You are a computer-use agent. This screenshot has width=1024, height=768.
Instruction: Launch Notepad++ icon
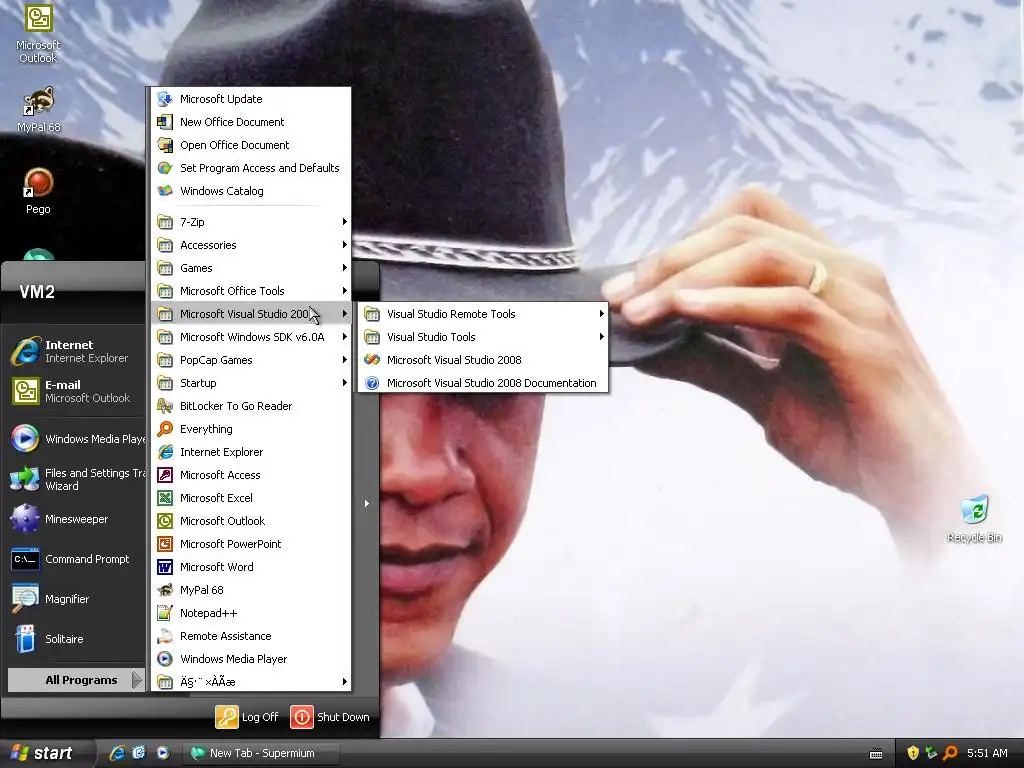click(165, 613)
